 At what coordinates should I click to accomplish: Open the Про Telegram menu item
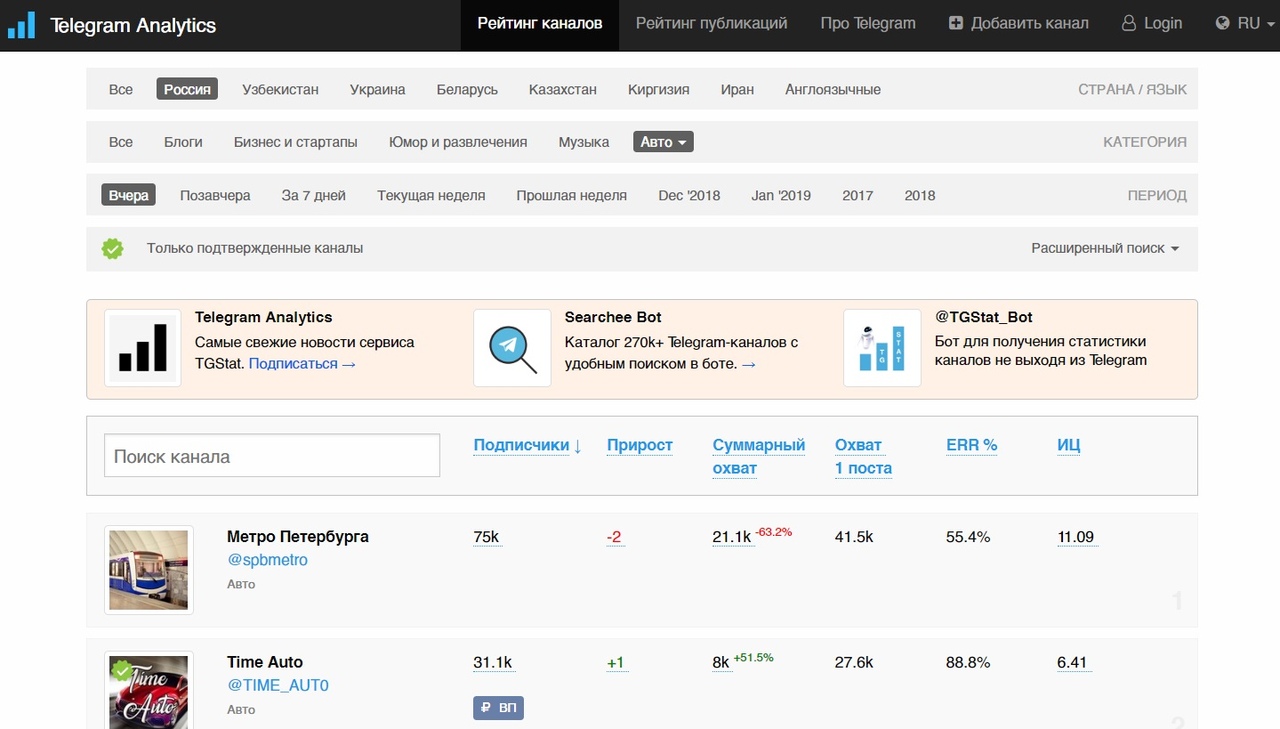coord(868,23)
